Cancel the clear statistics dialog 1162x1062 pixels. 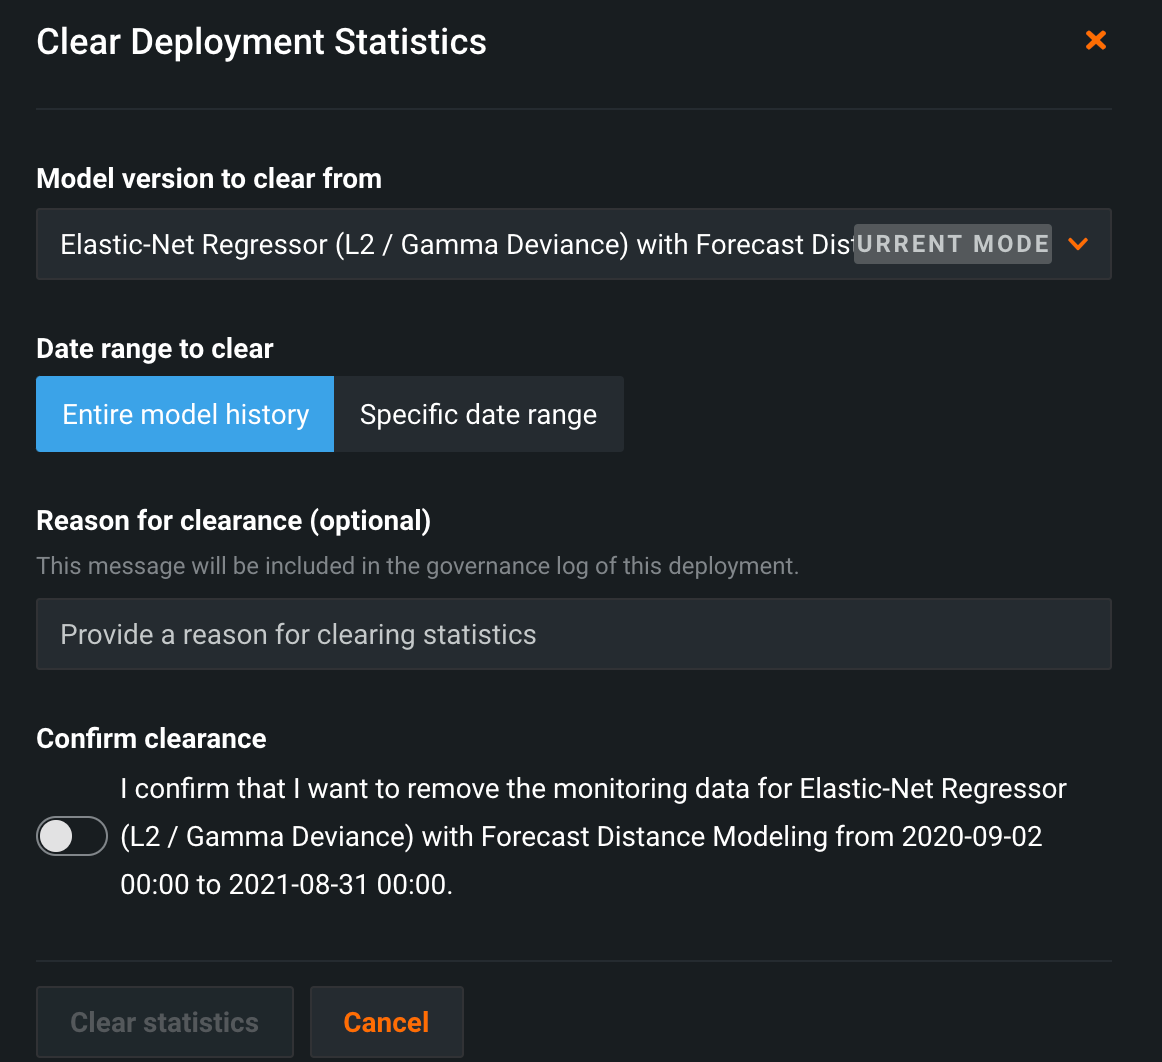(386, 1022)
